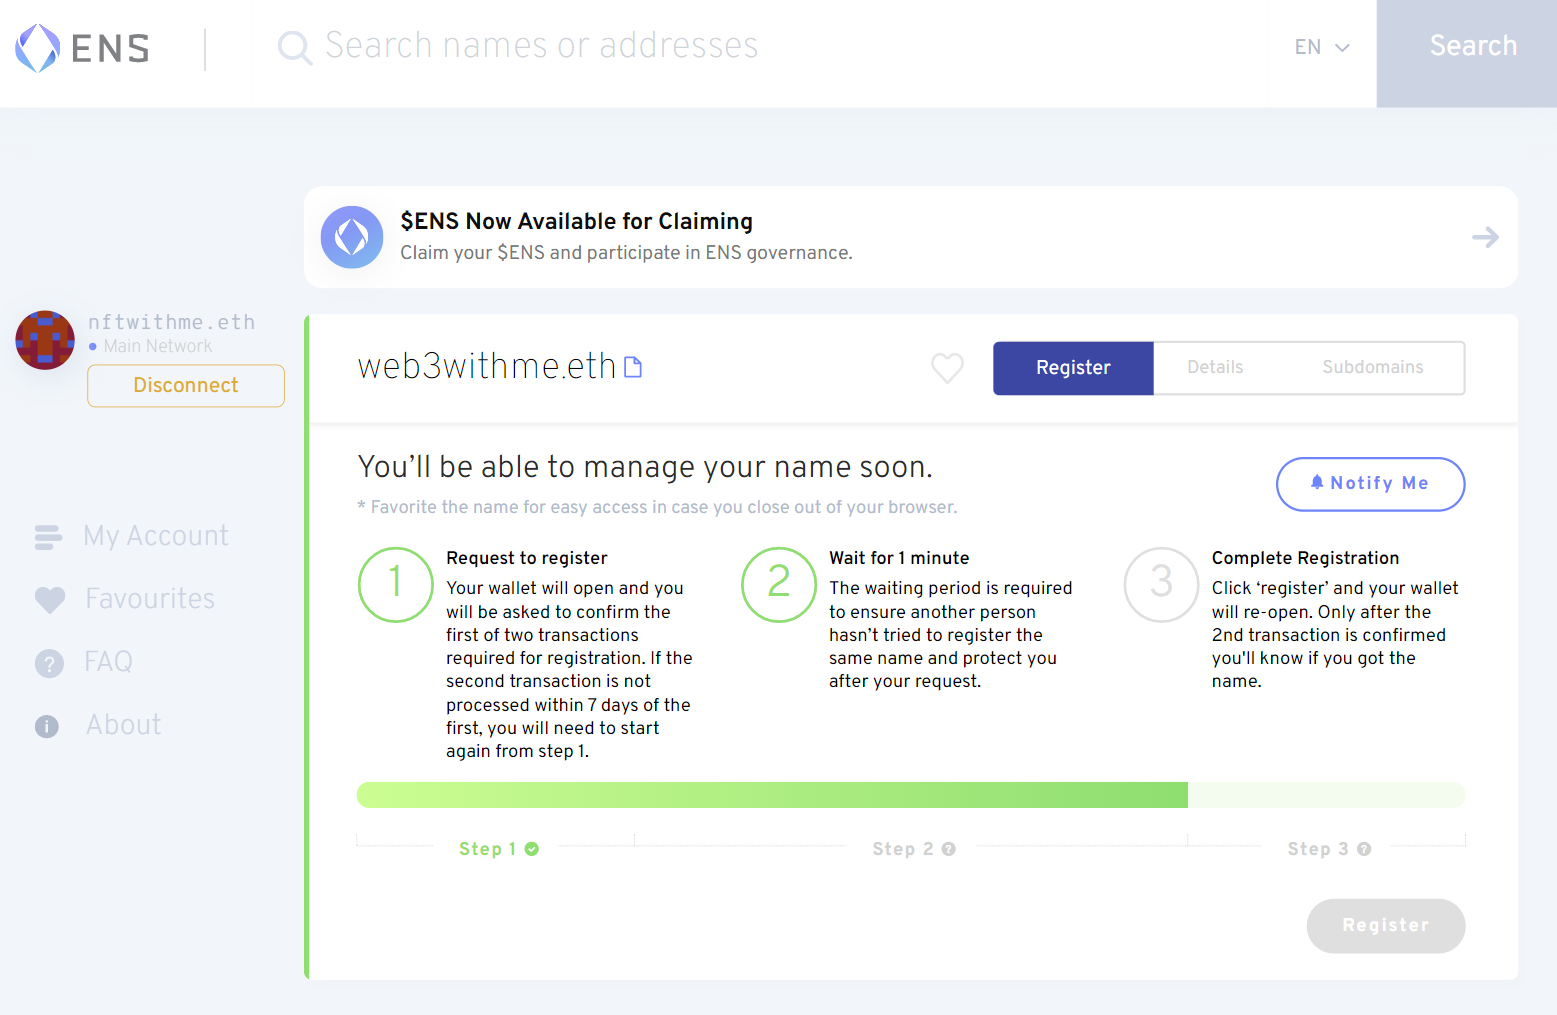1557x1015 pixels.
Task: Click the FAQ question mark icon
Action: coord(49,663)
